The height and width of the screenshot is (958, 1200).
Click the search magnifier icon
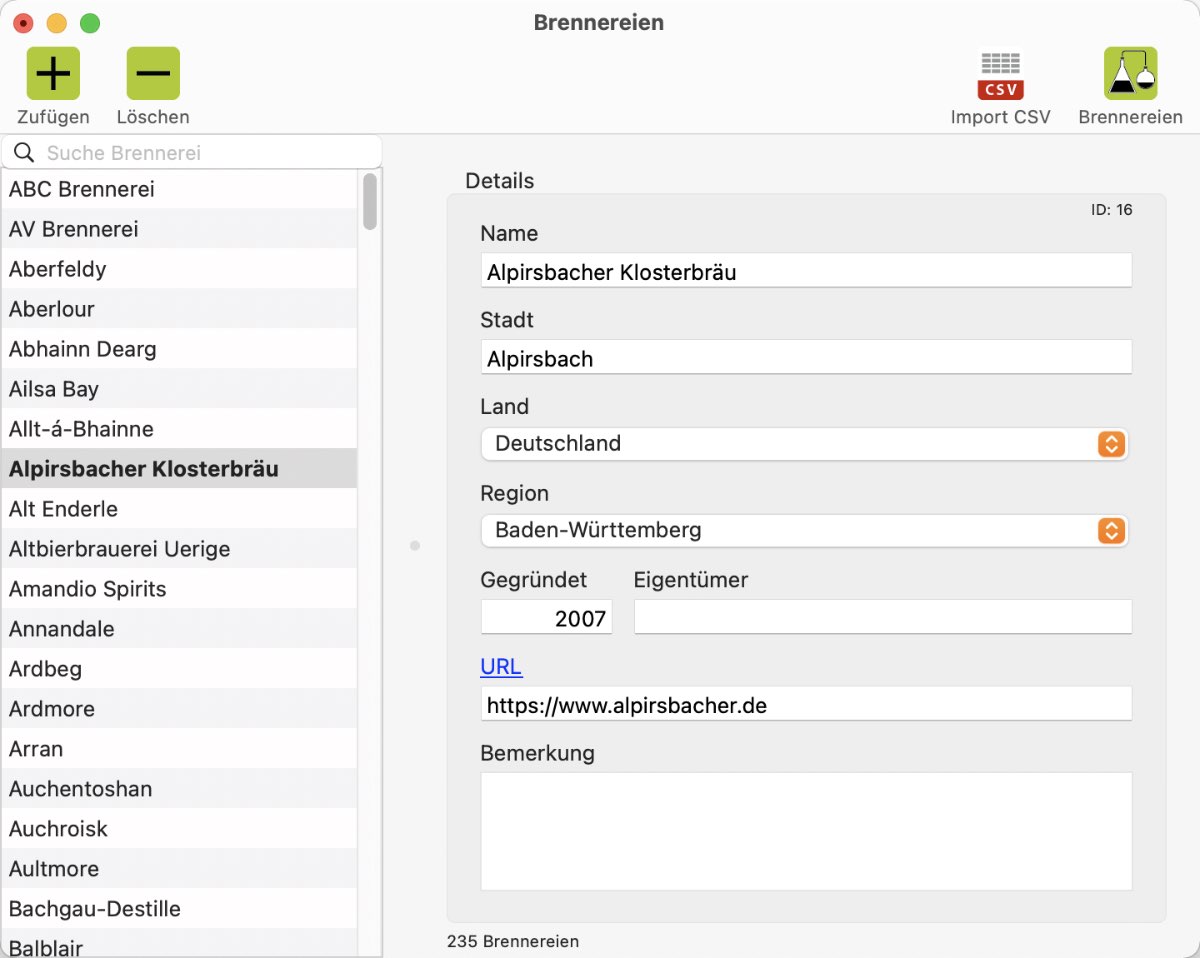24,153
